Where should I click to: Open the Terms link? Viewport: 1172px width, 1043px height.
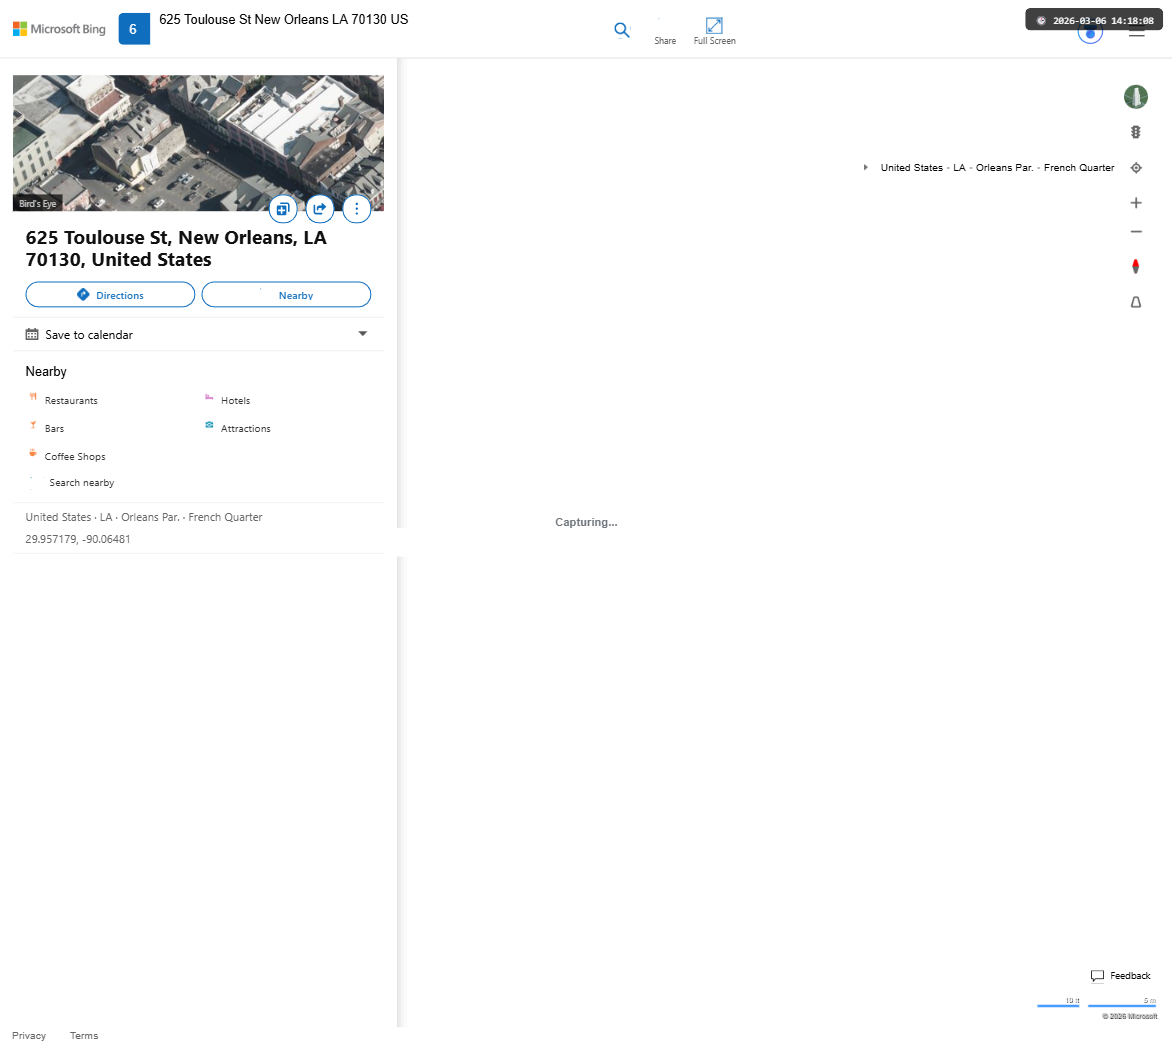click(84, 1036)
